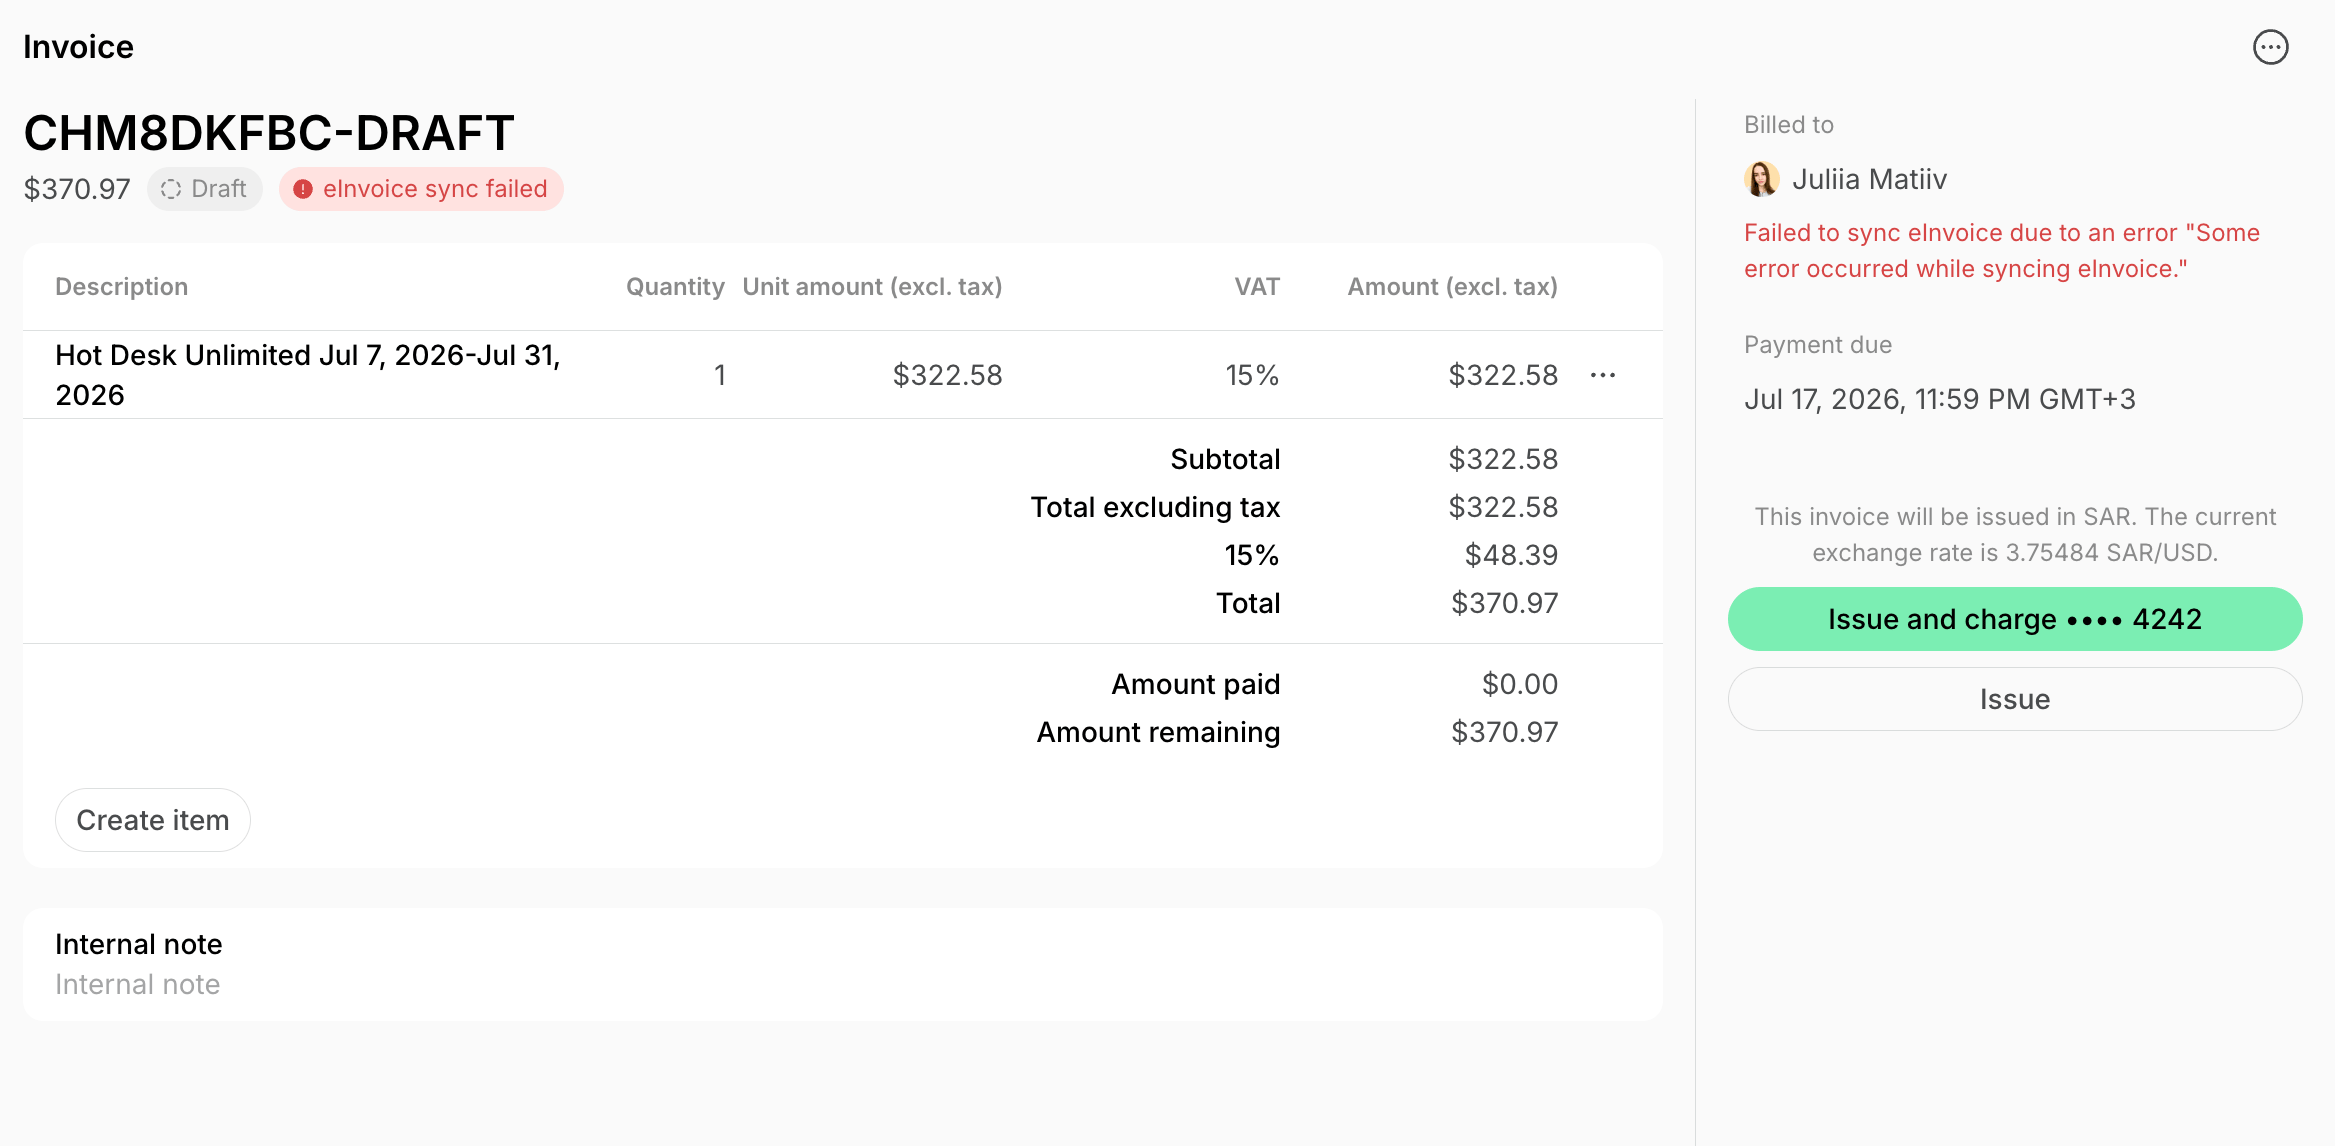Create a new invoice item
Screen dimensions: 2335x1146
(153, 820)
